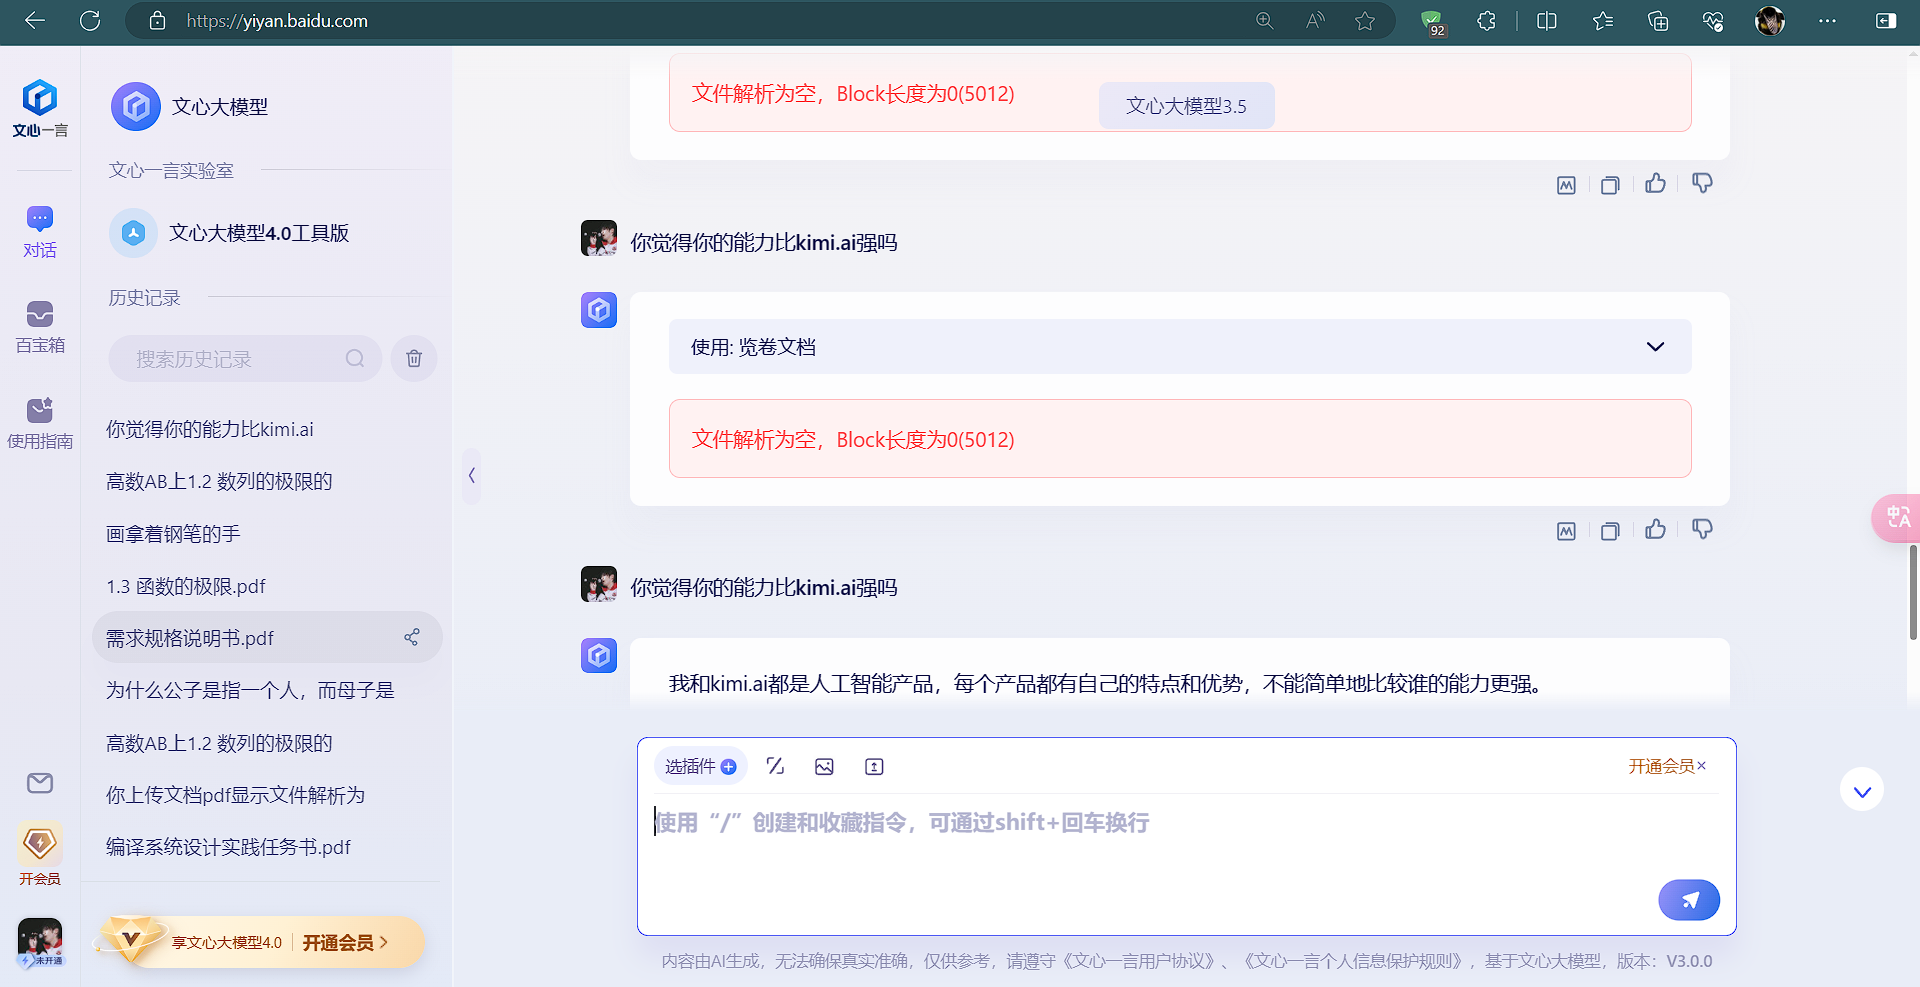Share the 需求规格说明书.pdf conversation

(411, 637)
